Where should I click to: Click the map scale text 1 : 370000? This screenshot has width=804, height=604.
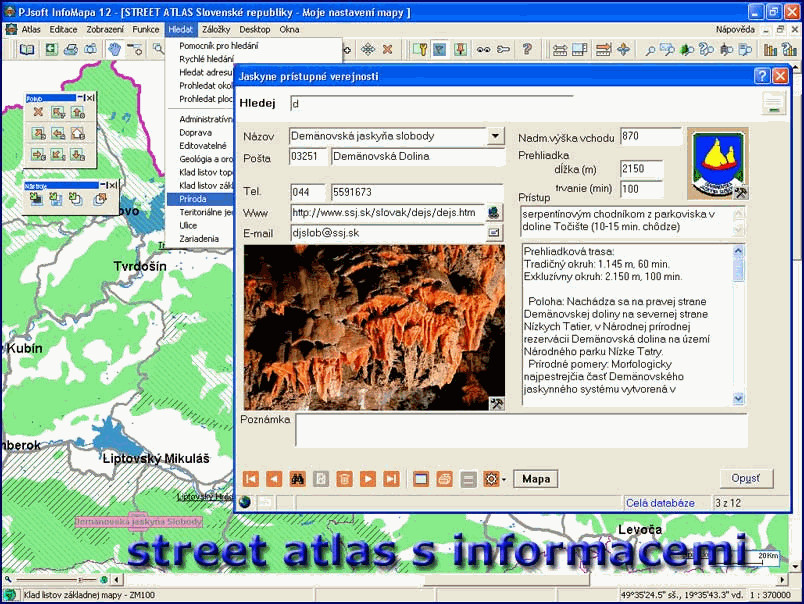point(771,595)
